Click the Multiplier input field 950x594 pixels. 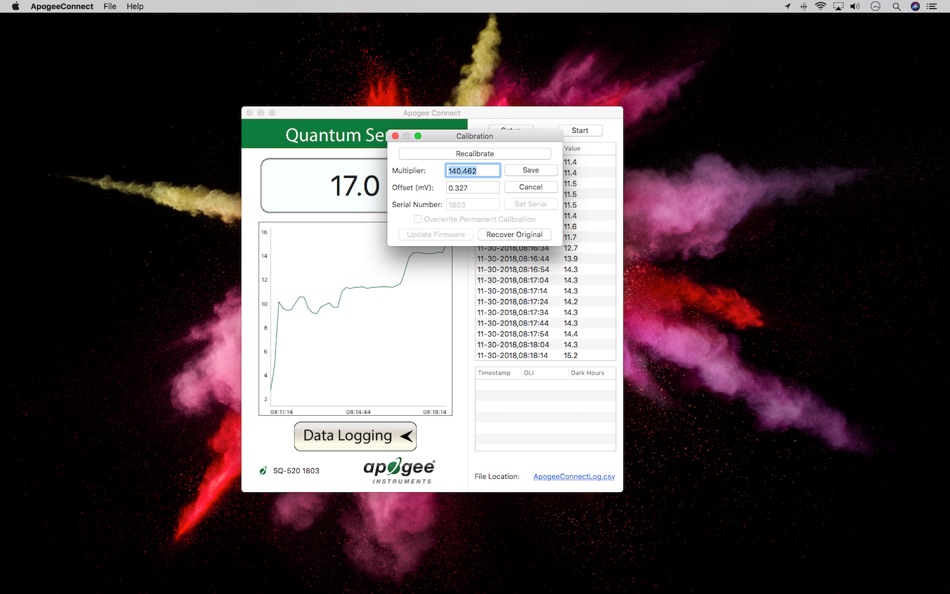click(473, 171)
